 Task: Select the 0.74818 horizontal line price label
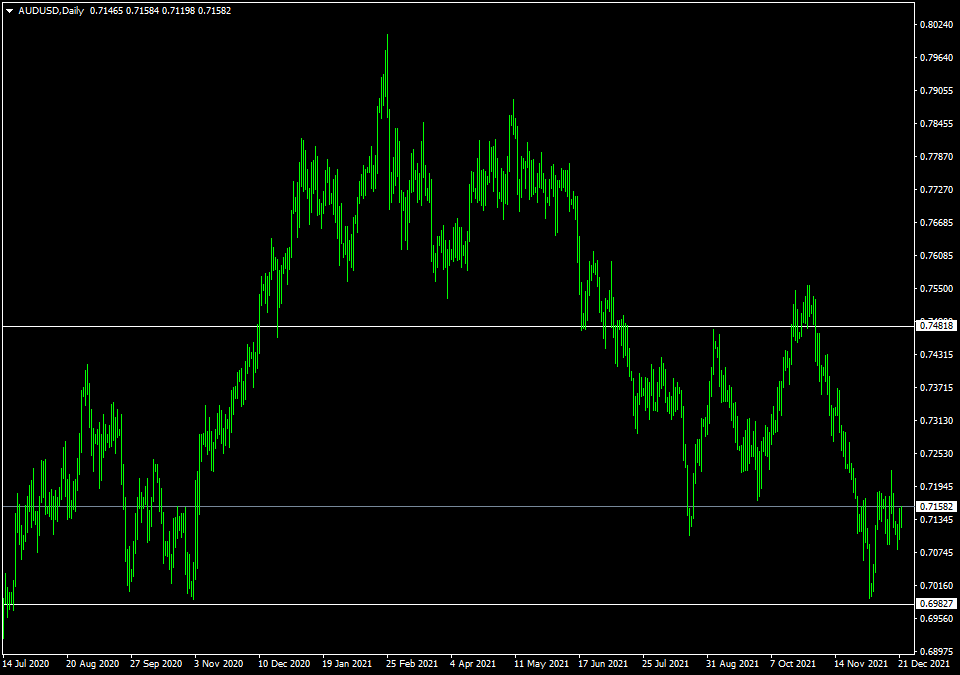937,325
